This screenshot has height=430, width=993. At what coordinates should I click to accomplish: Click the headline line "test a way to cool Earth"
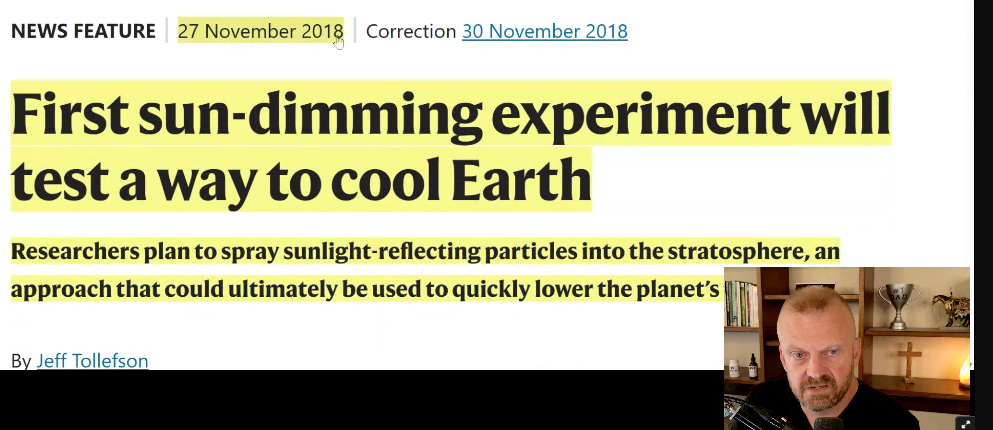tap(301, 180)
